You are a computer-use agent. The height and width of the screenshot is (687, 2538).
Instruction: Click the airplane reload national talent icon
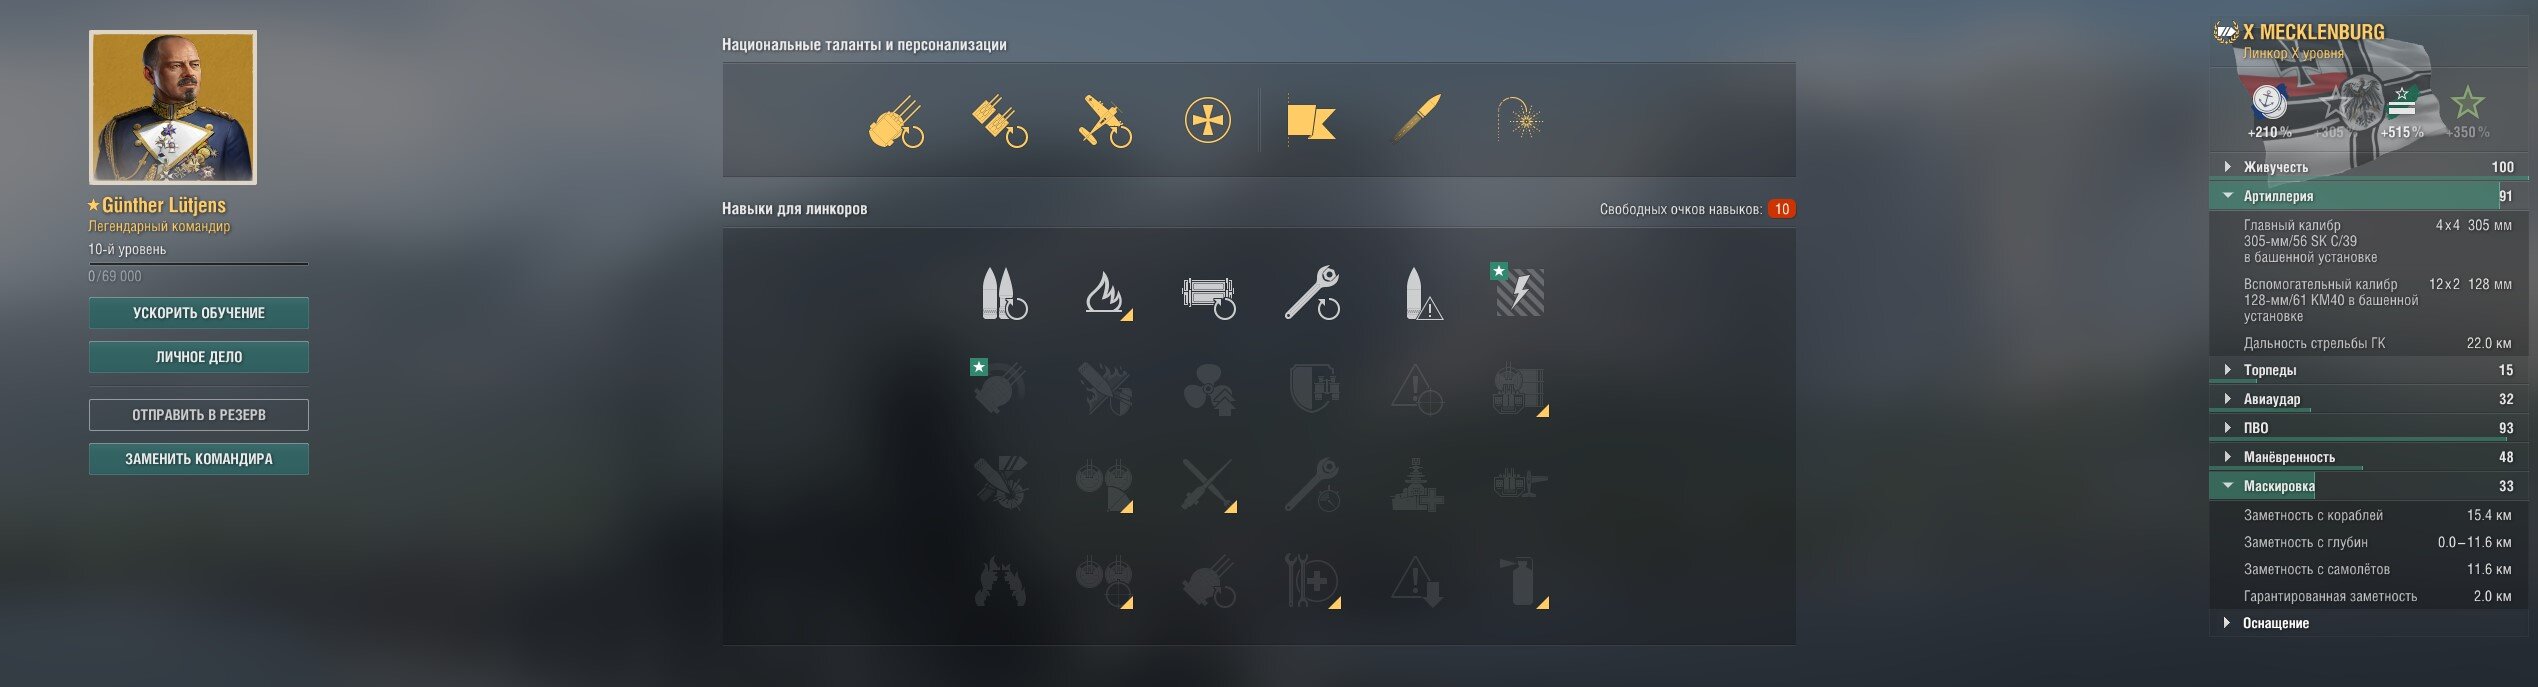pos(1105,121)
